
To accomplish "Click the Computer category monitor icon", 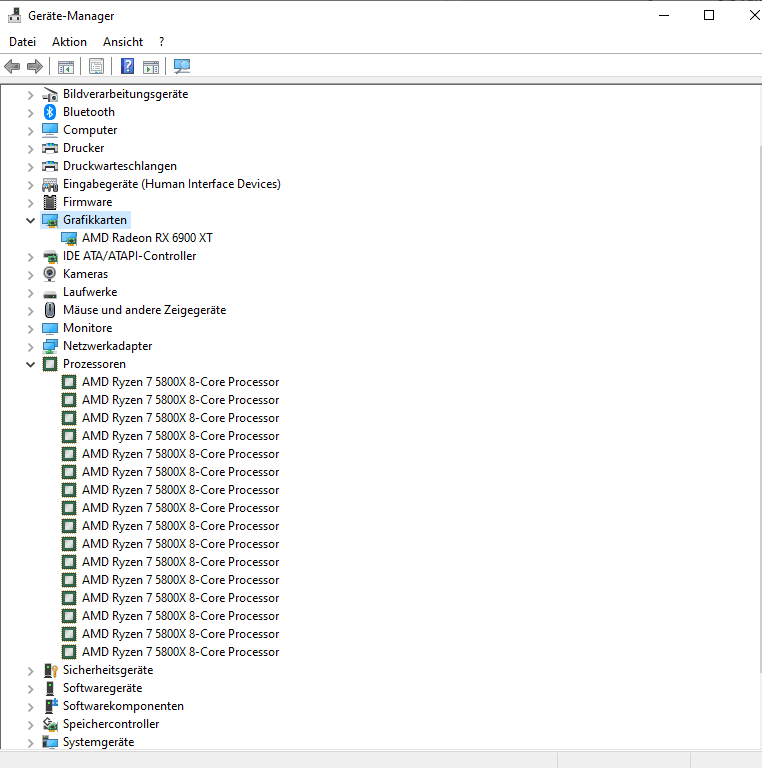I will [x=49, y=130].
